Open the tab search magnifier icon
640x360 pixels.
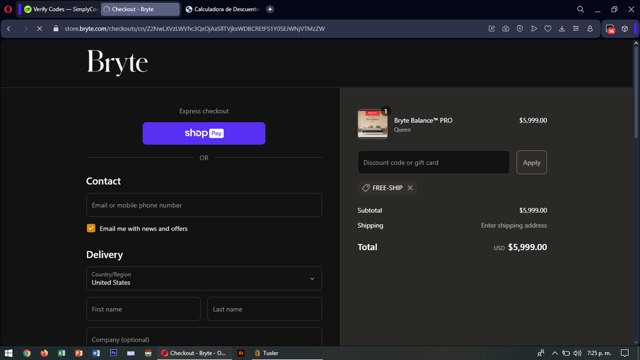coord(580,9)
